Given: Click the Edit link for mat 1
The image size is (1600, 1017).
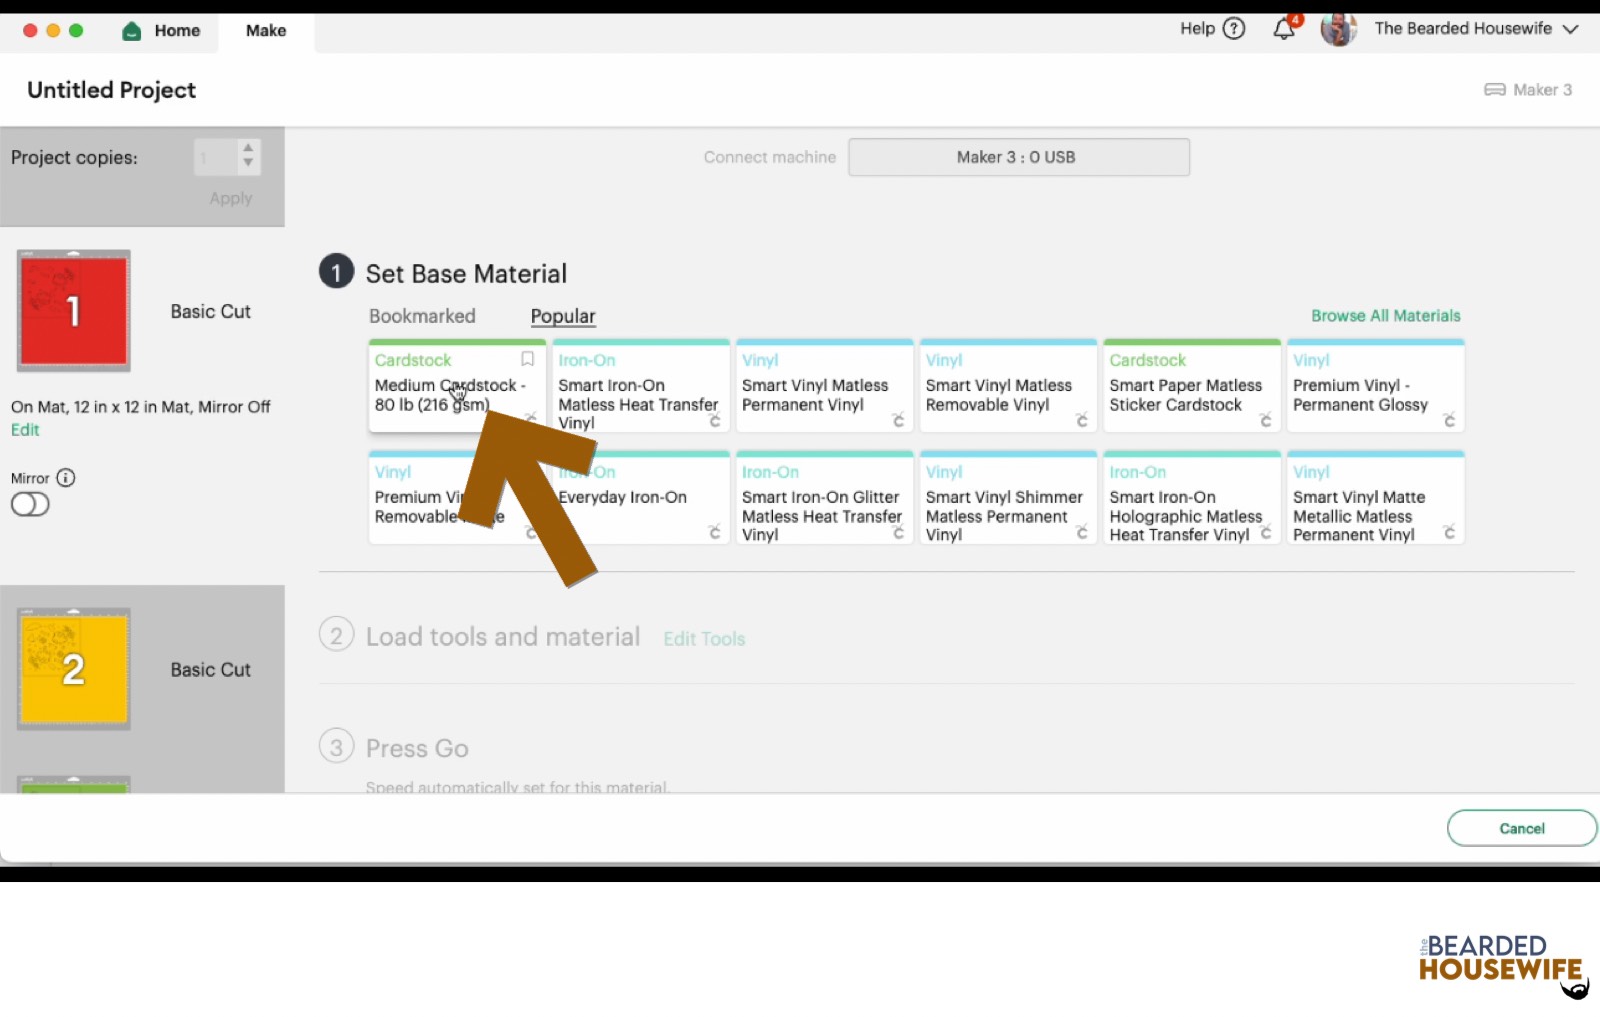Looking at the screenshot, I should [25, 430].
